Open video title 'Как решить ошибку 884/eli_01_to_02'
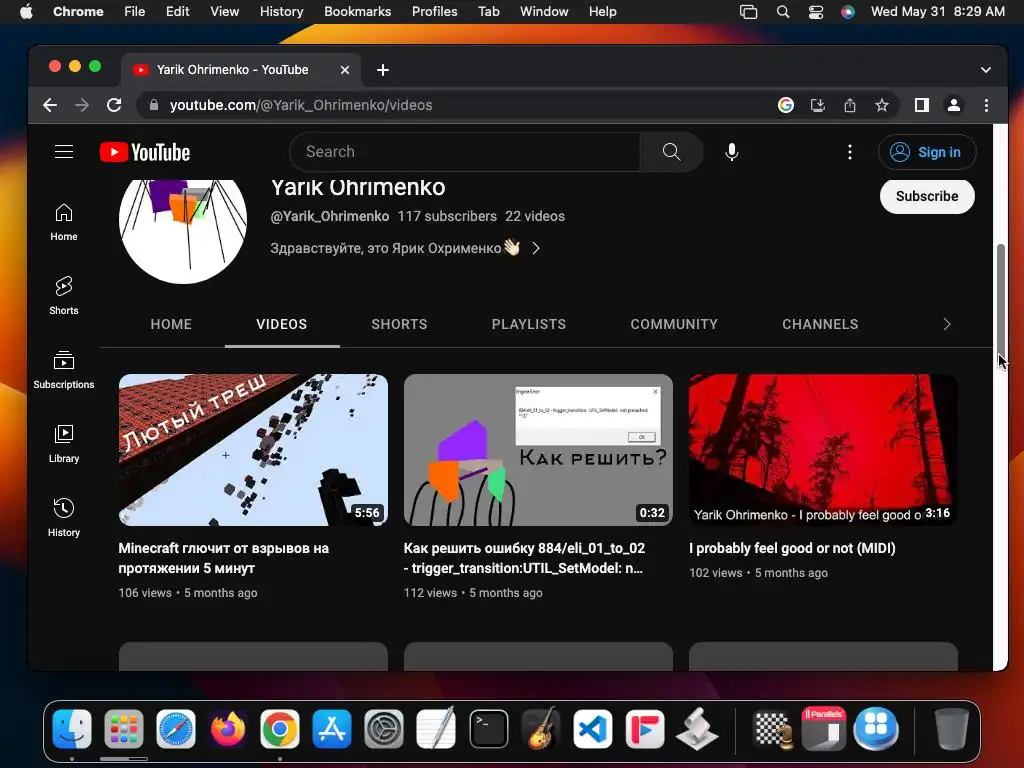 [x=524, y=558]
